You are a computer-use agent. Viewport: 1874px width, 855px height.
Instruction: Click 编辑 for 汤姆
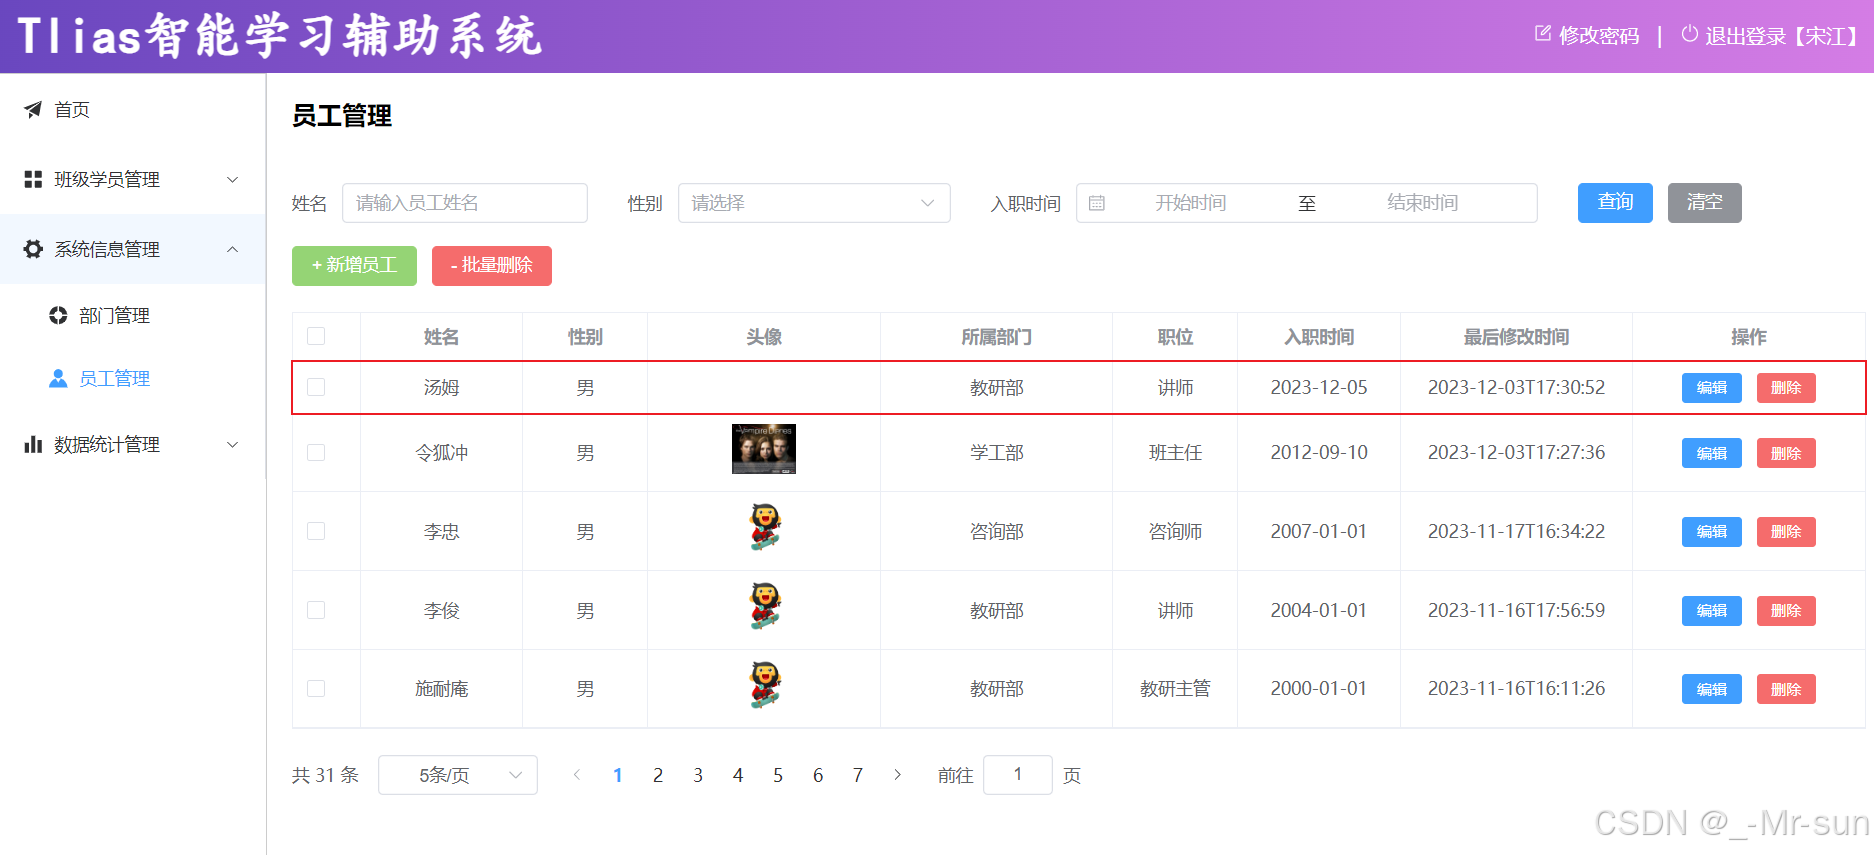pos(1712,388)
